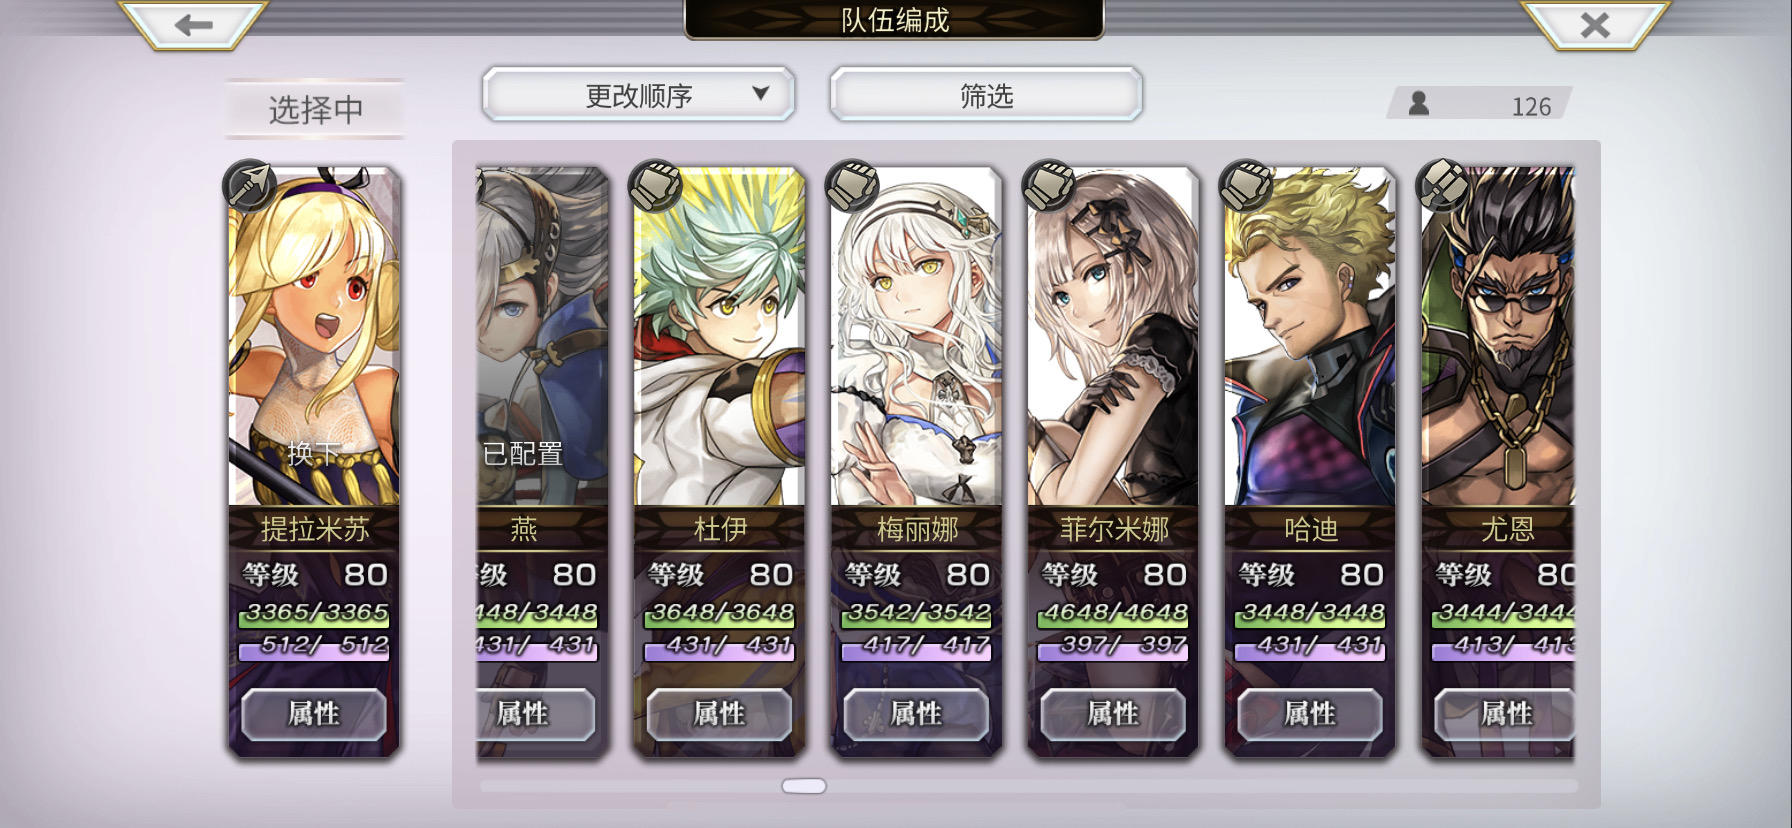Screen dimensions: 1792x828
Task: Open 属性 for 菲尔米娜
Action: (1113, 714)
